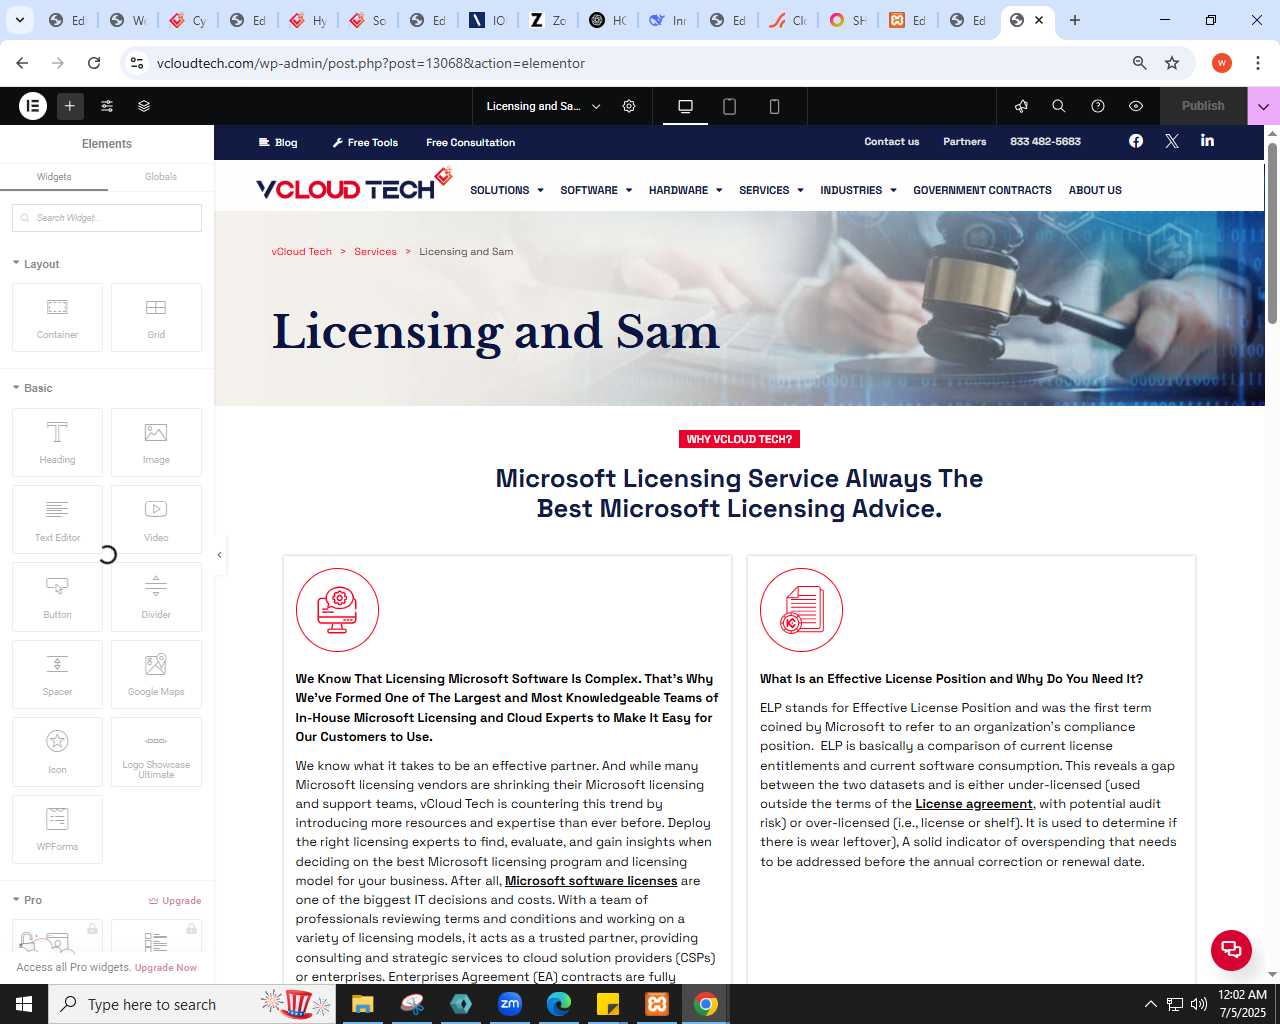Switch to the Globals tab
The width and height of the screenshot is (1280, 1024).
[161, 177]
